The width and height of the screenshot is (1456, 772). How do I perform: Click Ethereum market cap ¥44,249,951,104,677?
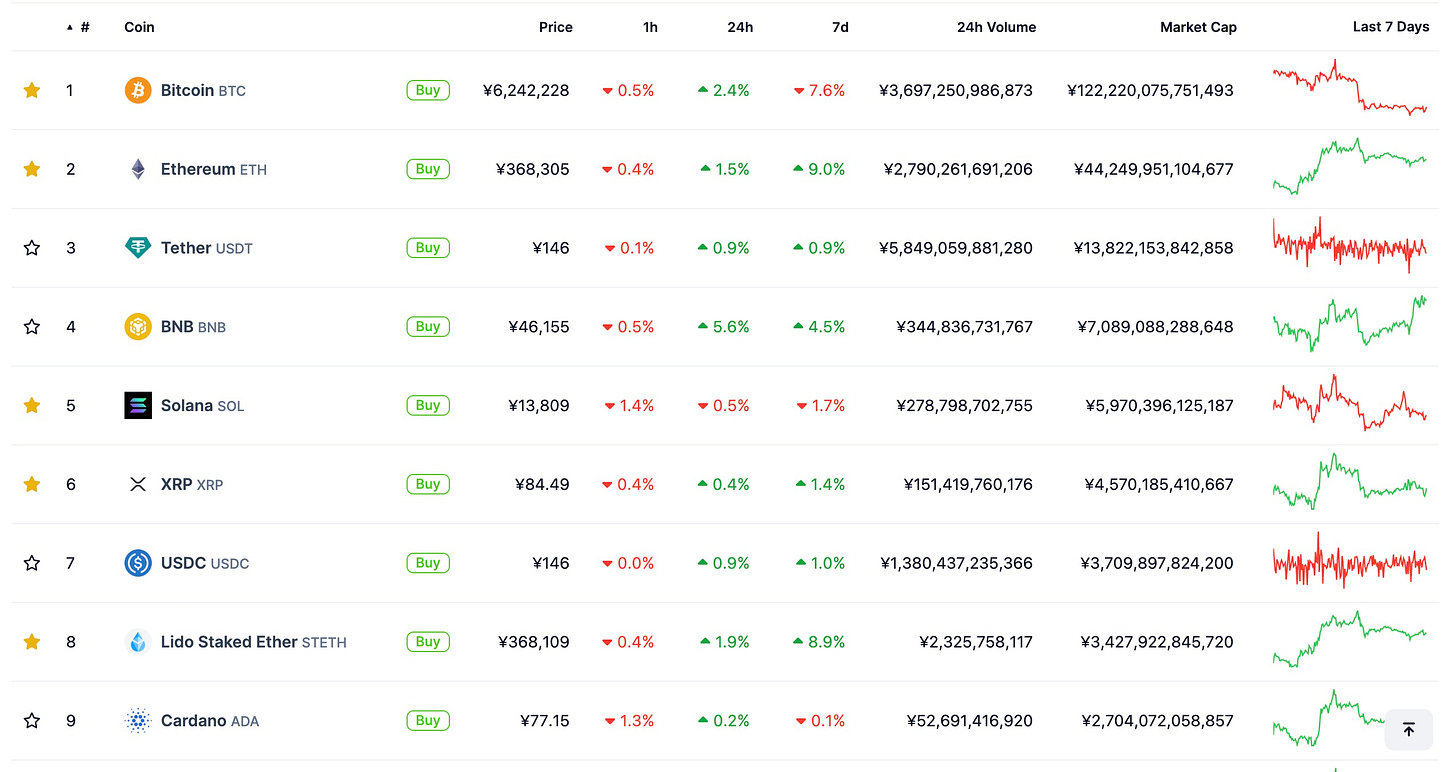coord(1154,169)
